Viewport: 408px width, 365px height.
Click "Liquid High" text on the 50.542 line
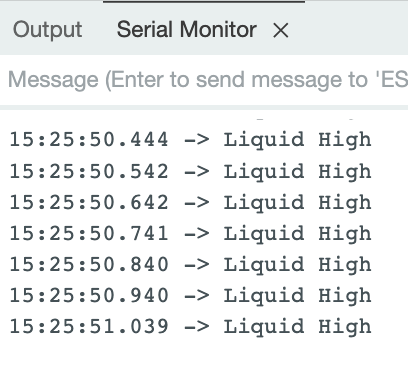(x=297, y=173)
